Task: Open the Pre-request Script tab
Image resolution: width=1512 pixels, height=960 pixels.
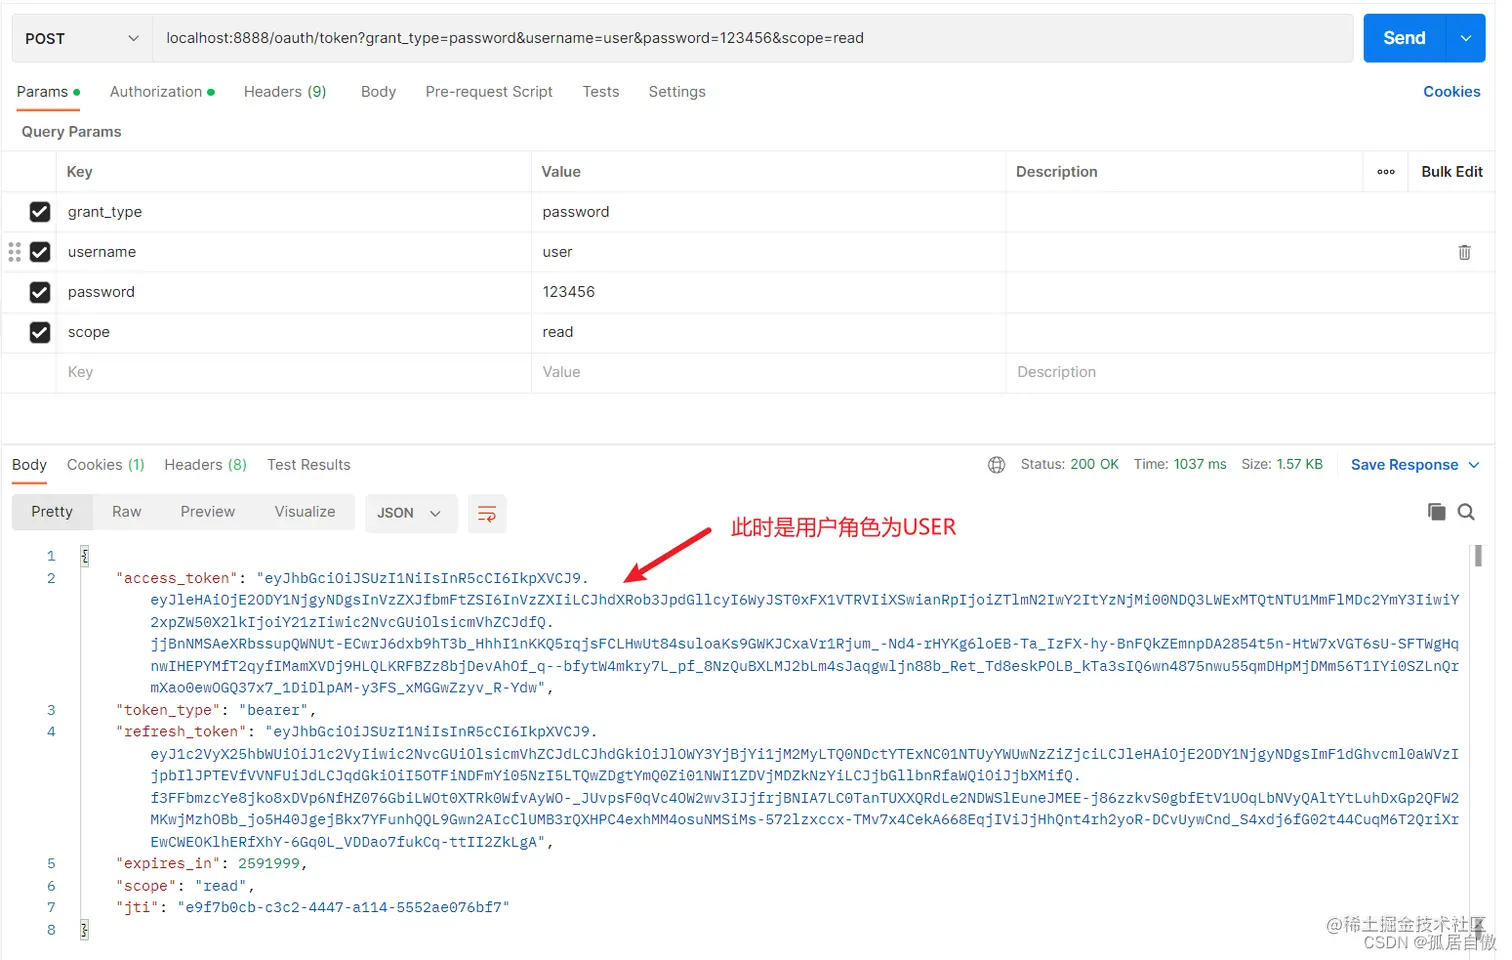Action: [x=489, y=92]
